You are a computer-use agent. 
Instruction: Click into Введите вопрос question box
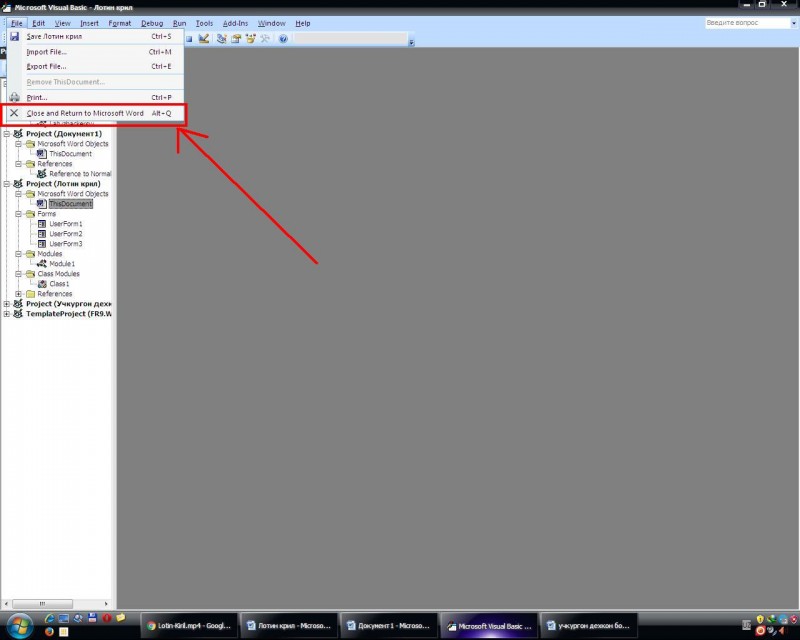coord(747,23)
